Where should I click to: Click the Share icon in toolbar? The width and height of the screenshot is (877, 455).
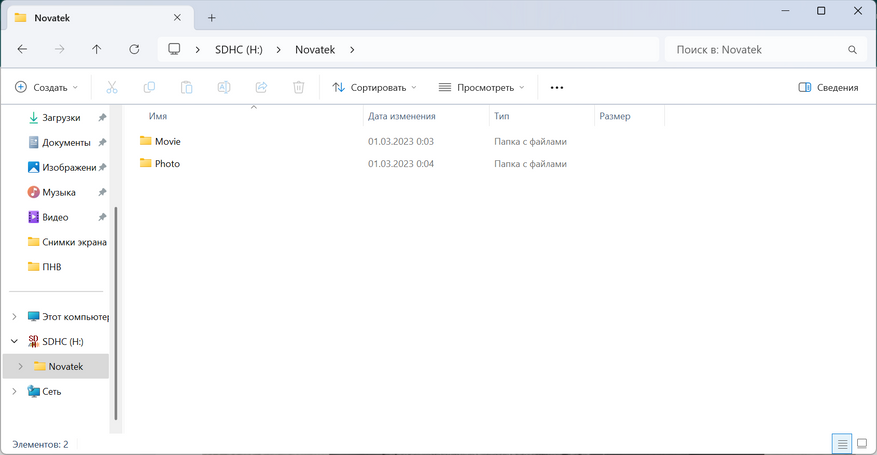[x=261, y=87]
